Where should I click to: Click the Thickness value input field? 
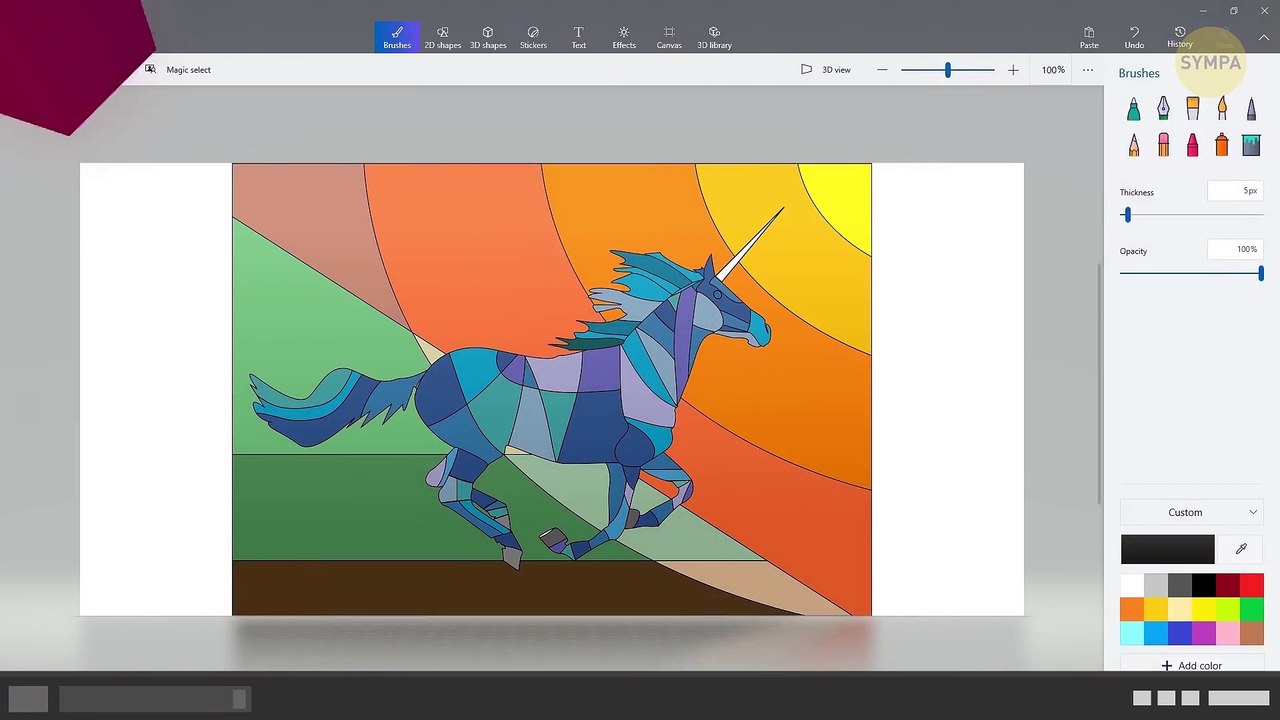tap(1236, 191)
